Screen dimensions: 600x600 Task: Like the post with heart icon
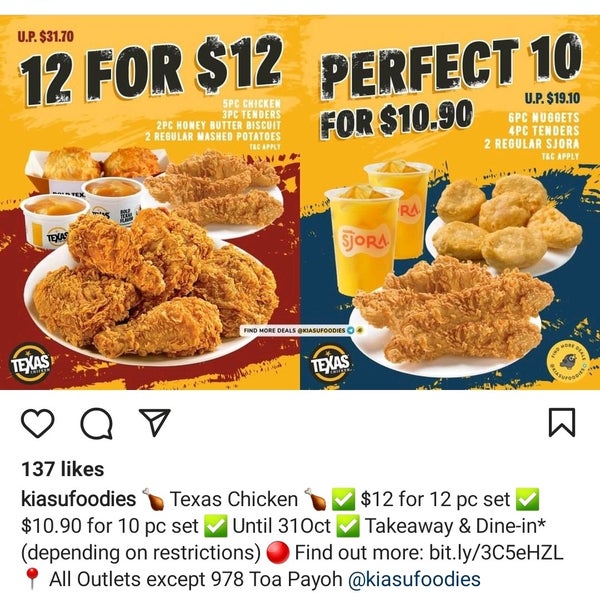38,423
